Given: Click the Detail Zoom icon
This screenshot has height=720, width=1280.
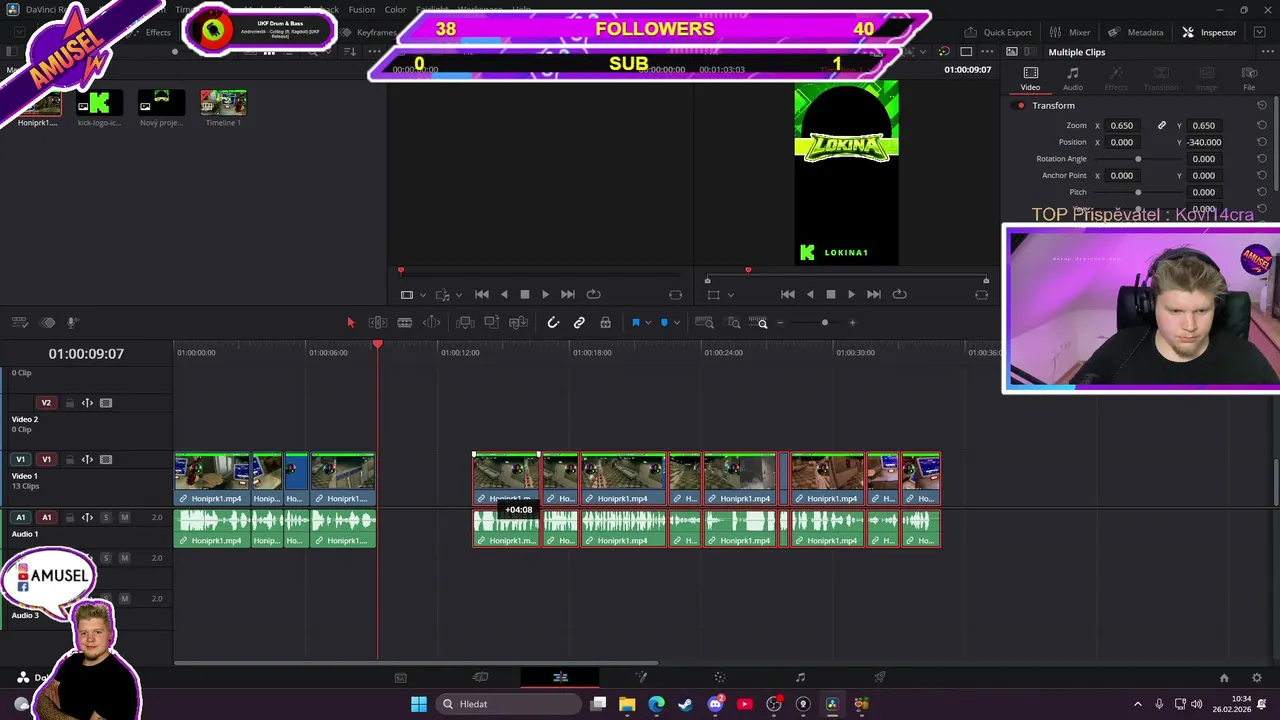Looking at the screenshot, I should coord(733,322).
